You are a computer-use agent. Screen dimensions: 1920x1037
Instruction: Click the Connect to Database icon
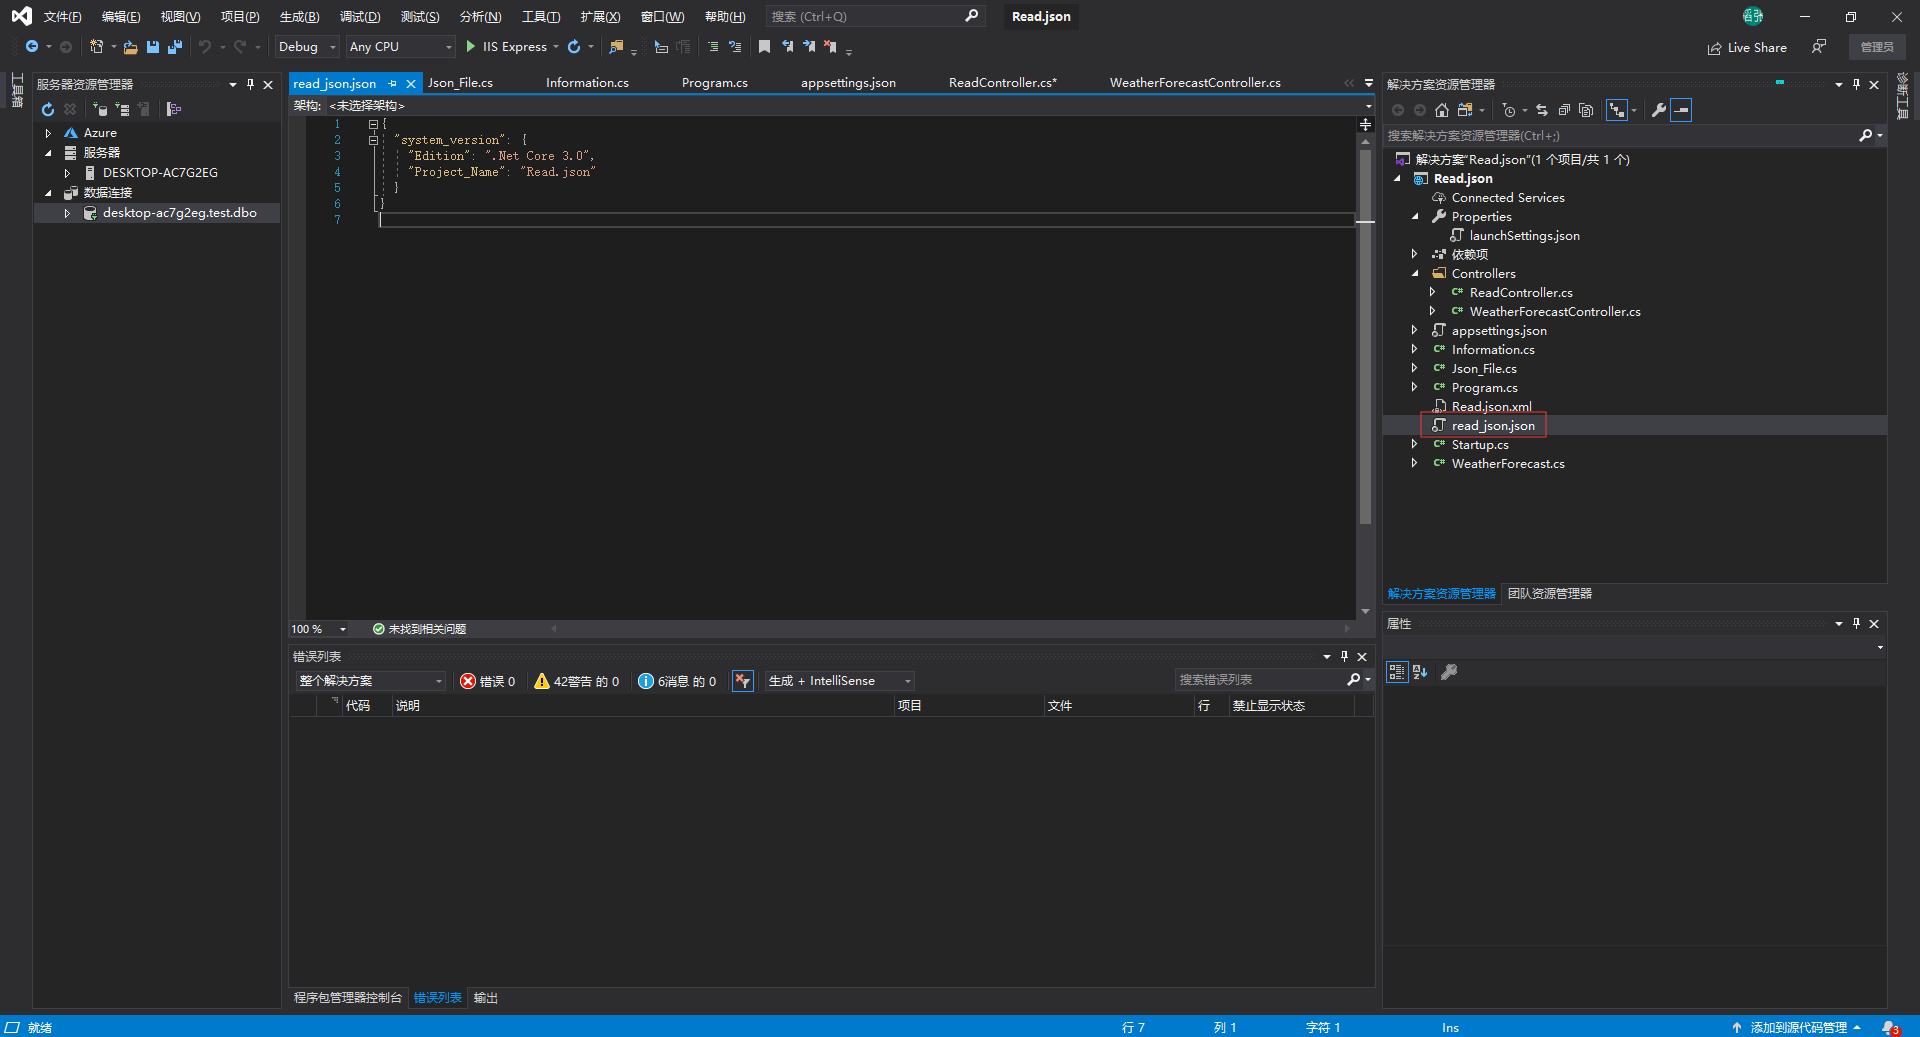pyautogui.click(x=99, y=109)
